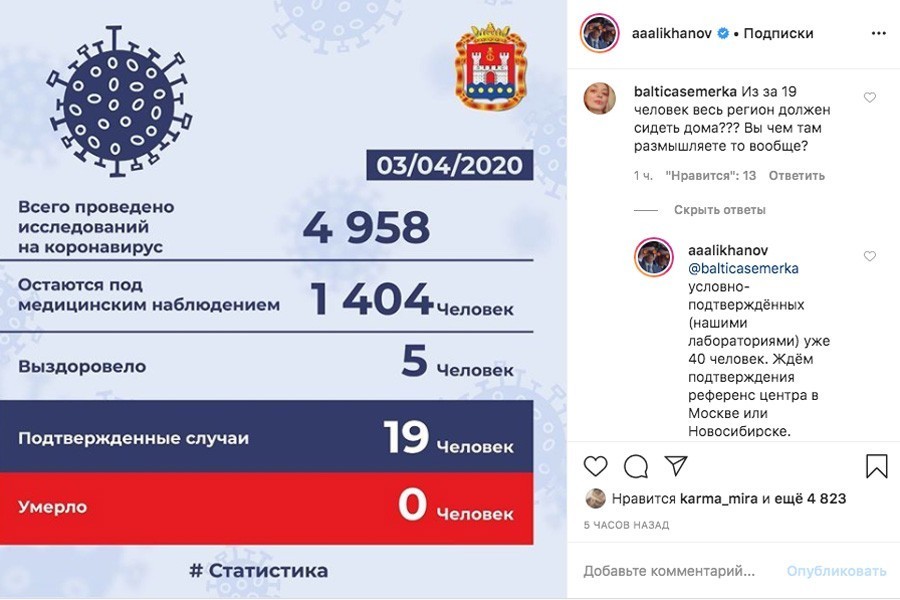Toggle like on aaalikhanov's reply heart

pos(869,255)
